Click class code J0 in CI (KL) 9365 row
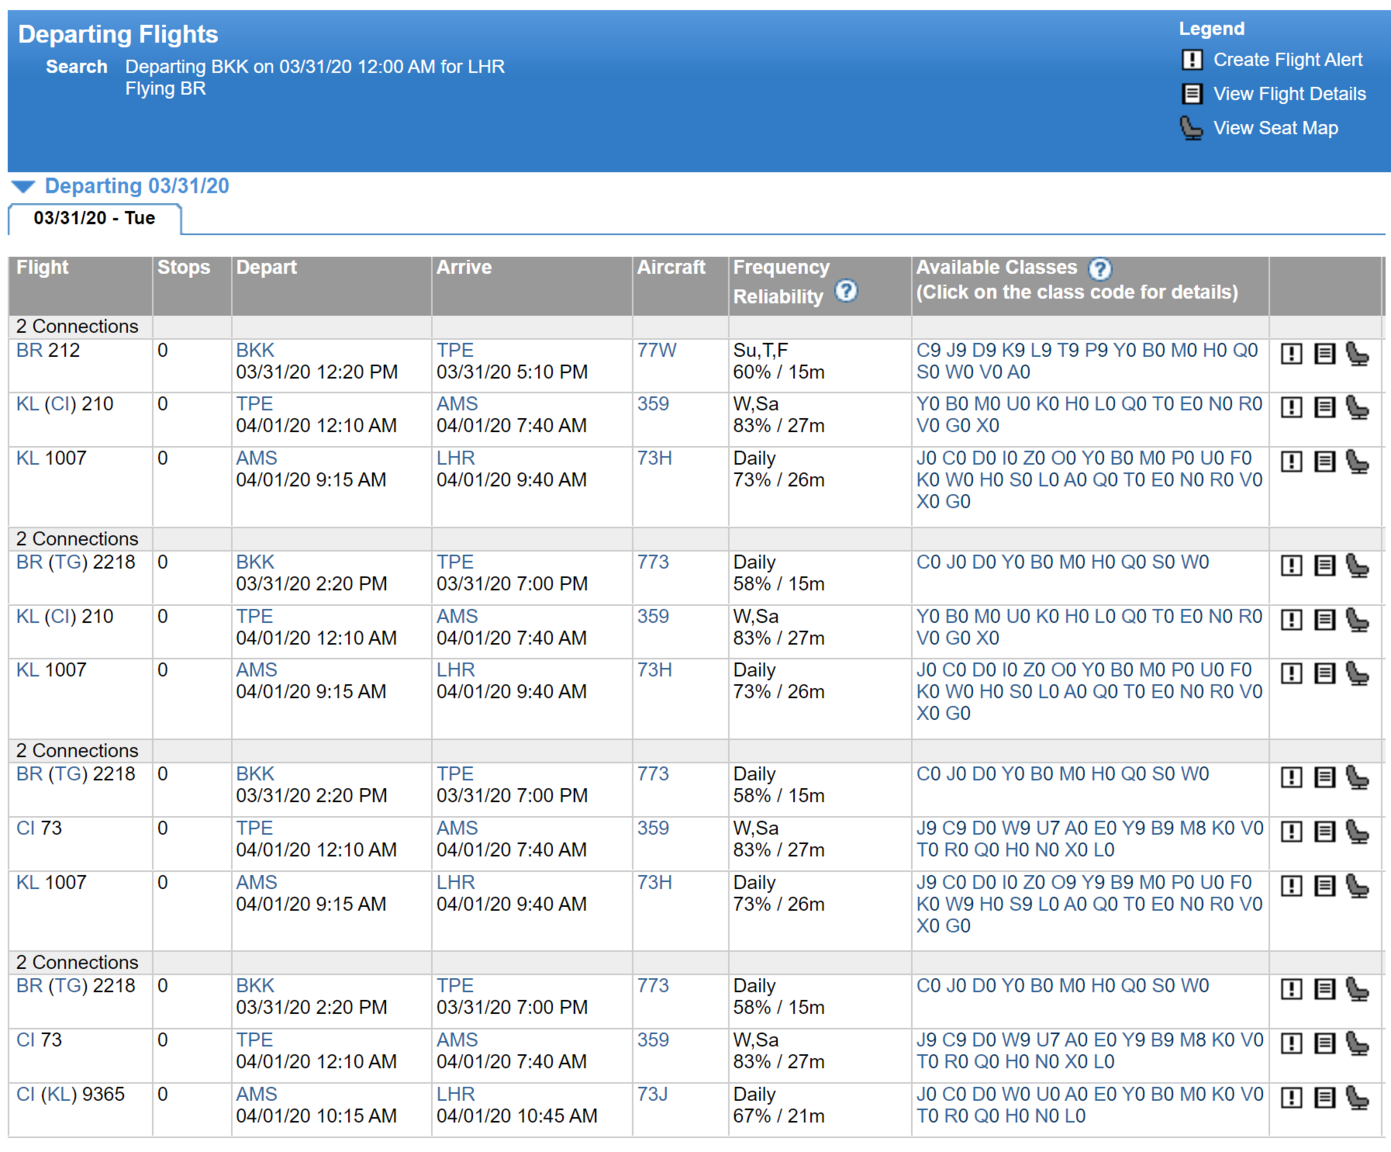The height and width of the screenshot is (1152, 1391). click(x=927, y=1095)
